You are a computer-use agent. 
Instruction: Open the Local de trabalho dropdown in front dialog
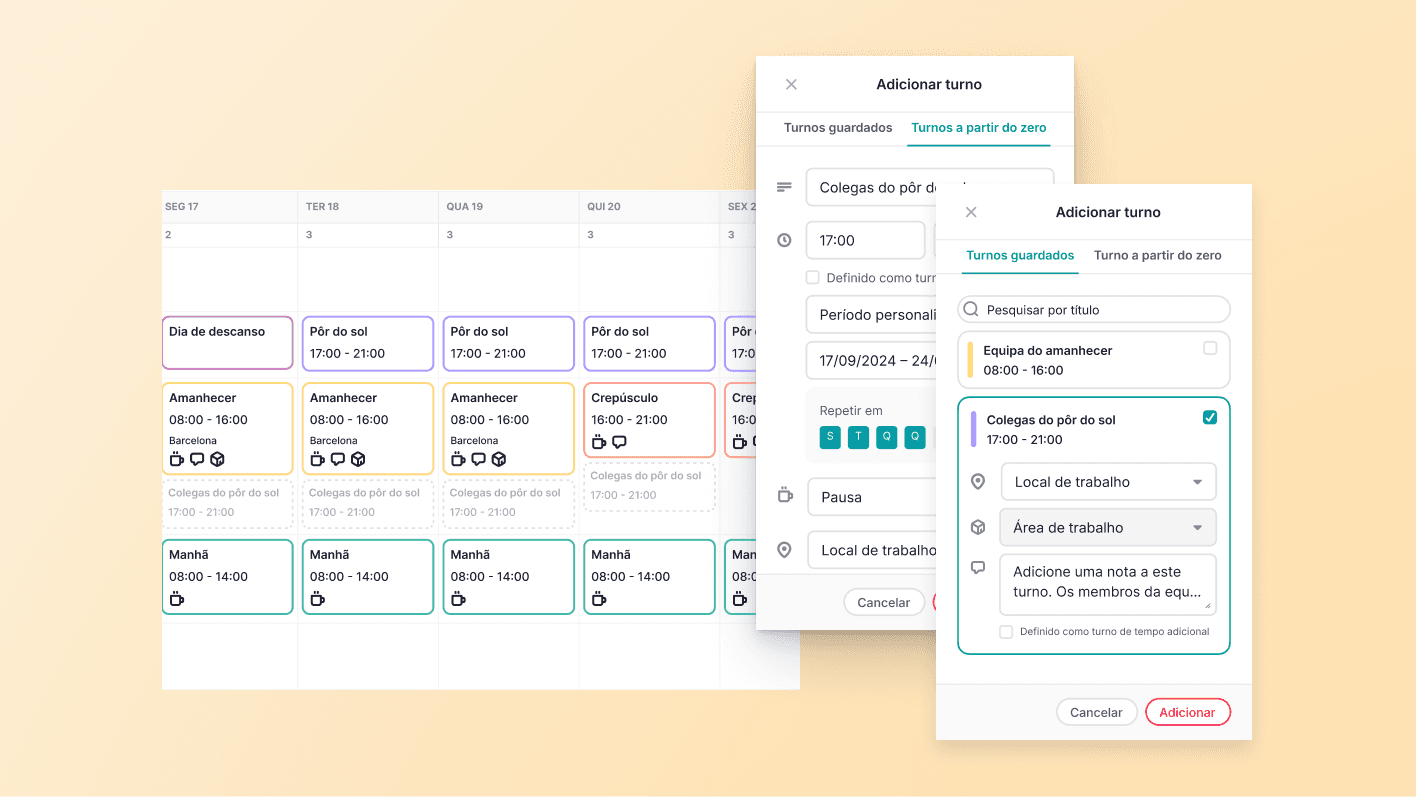(1108, 482)
